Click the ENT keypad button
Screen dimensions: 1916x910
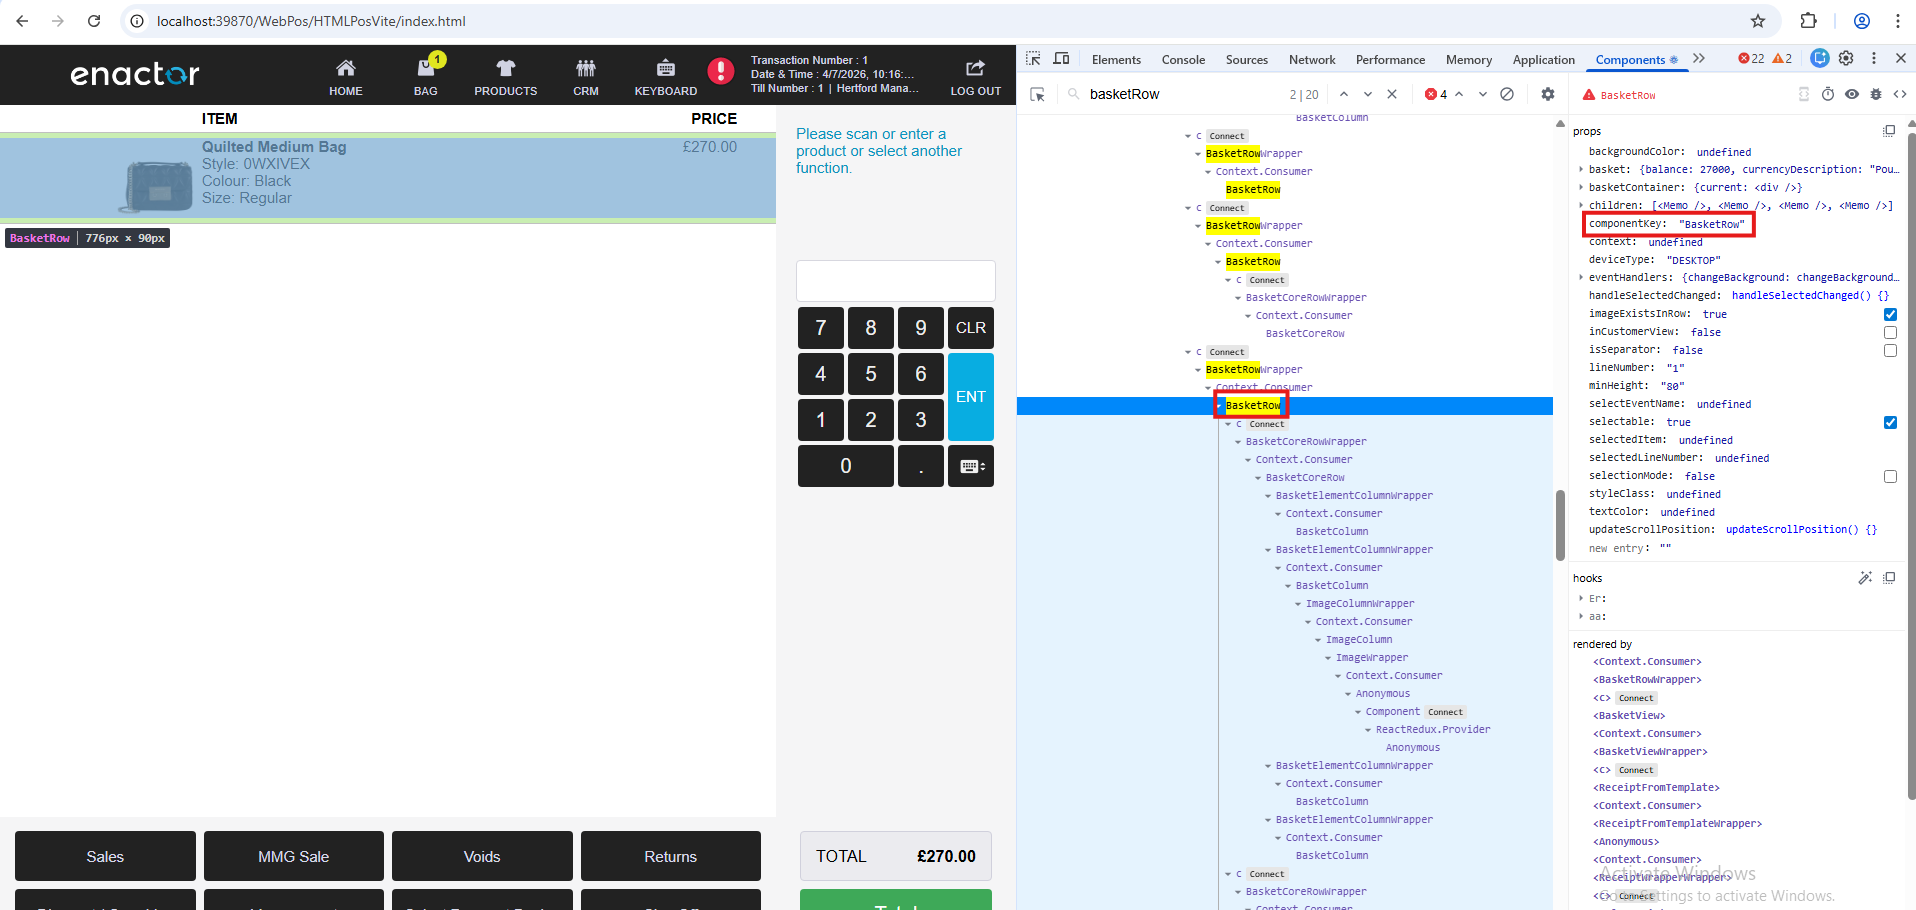(970, 397)
